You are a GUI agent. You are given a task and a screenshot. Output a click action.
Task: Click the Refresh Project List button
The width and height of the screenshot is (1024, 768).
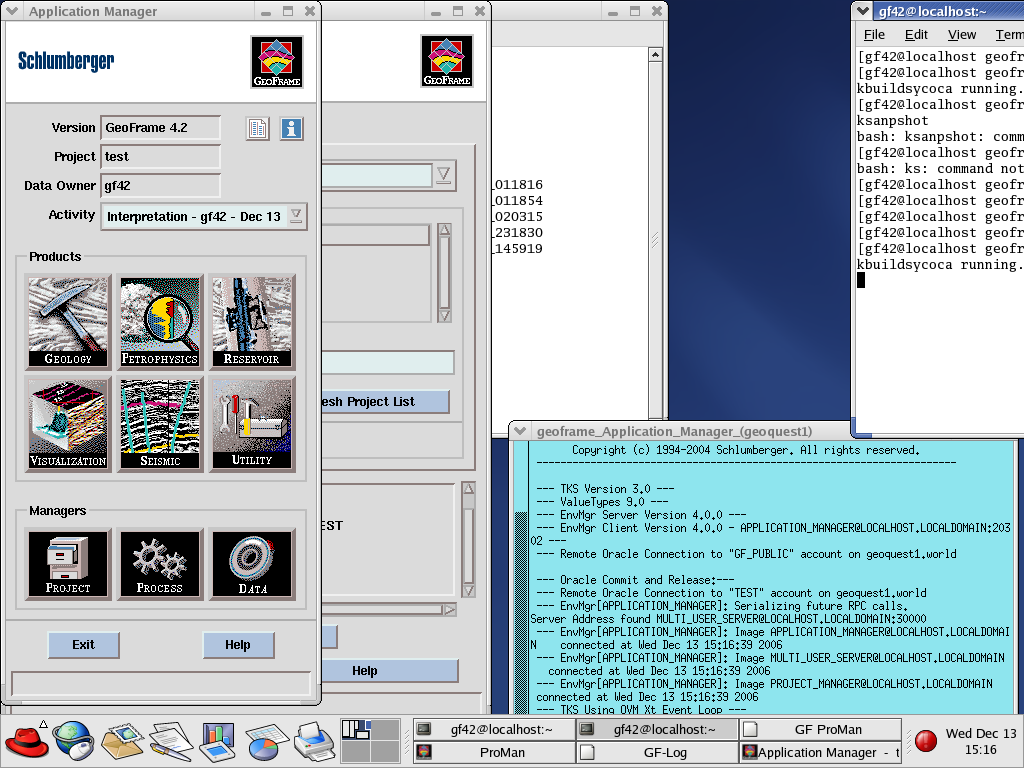coord(385,402)
